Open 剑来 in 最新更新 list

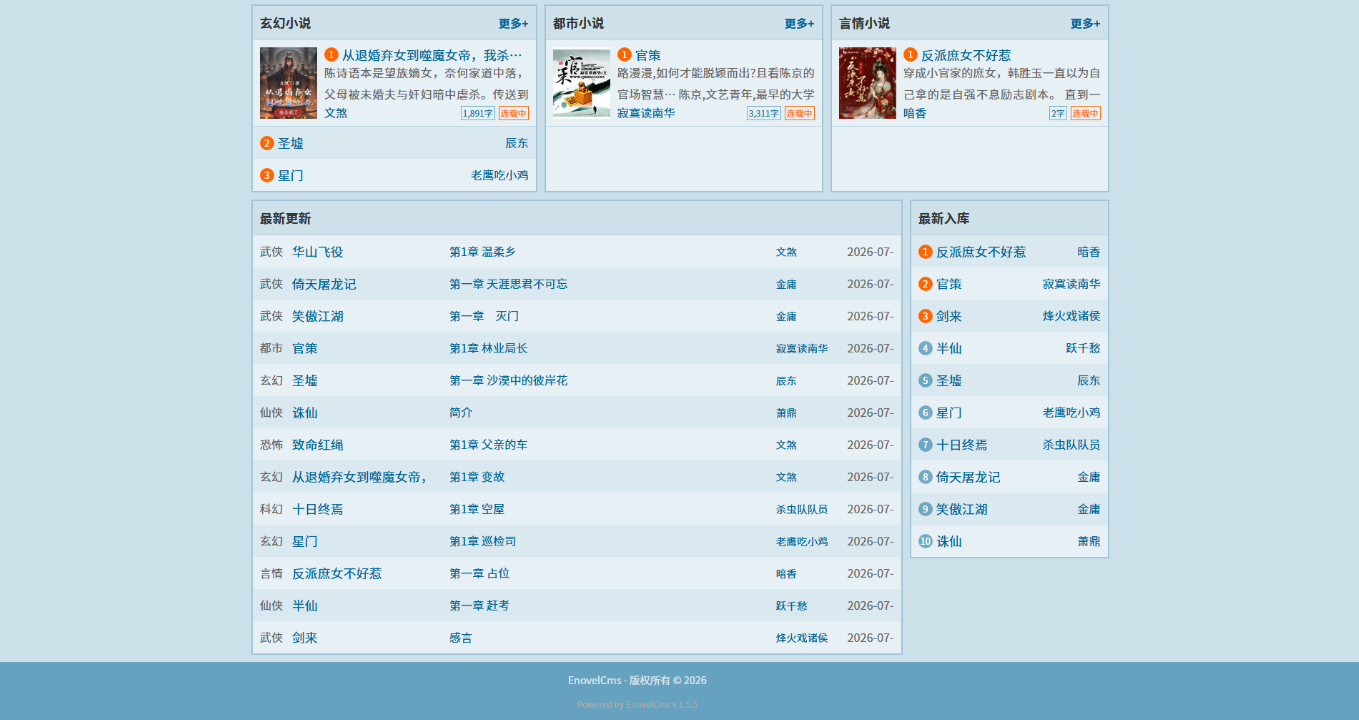click(305, 637)
